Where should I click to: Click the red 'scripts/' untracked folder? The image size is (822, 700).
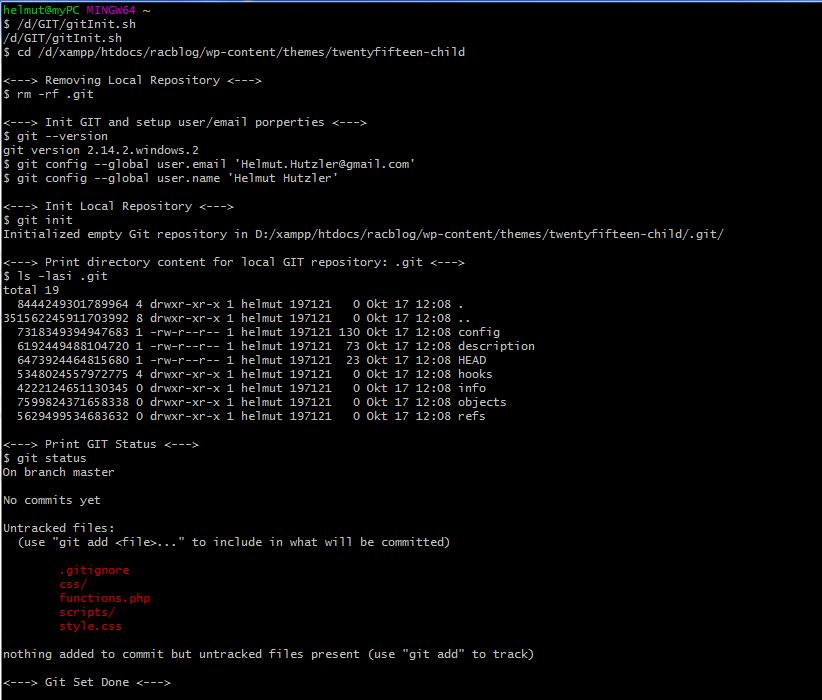tap(87, 612)
